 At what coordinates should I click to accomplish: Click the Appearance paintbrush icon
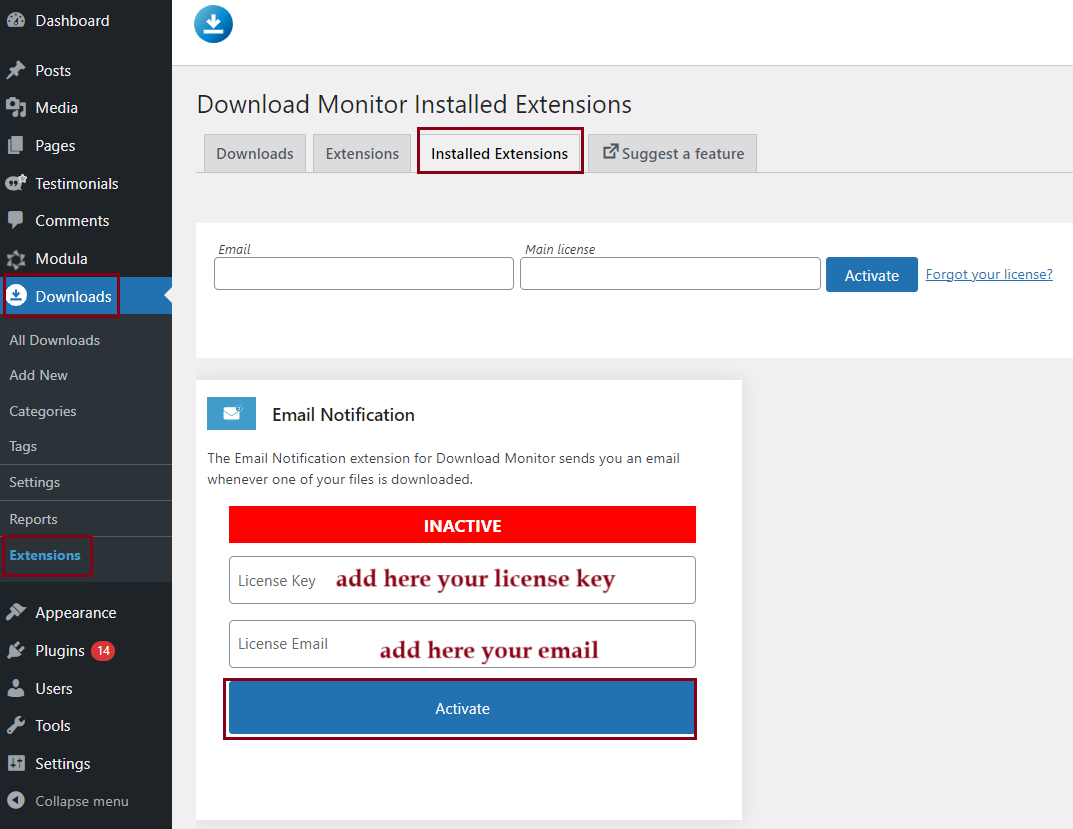tap(16, 612)
